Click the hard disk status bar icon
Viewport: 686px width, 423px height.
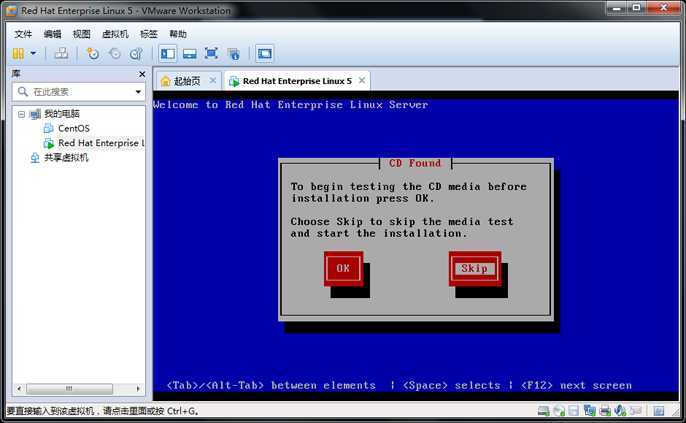[x=544, y=411]
